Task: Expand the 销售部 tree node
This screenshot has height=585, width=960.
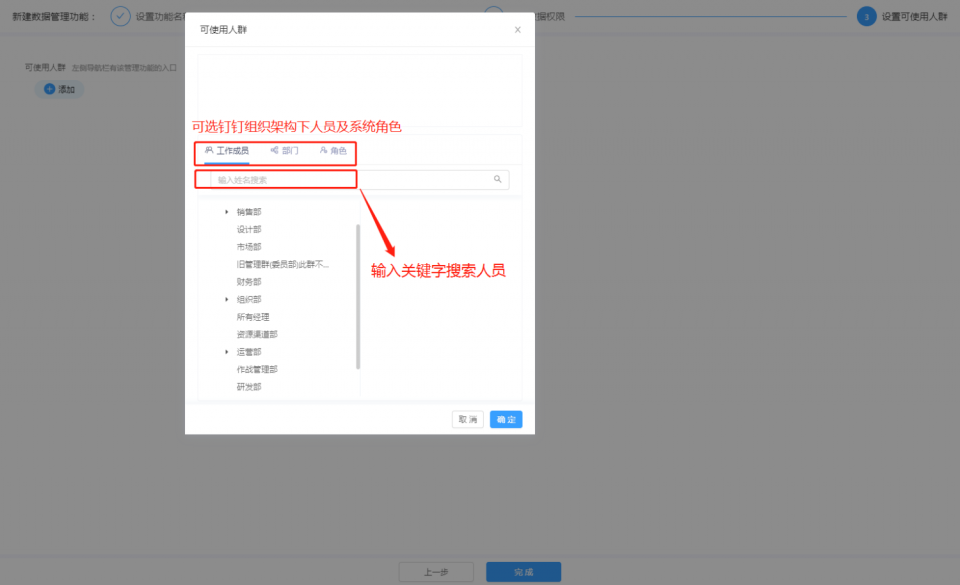Action: coord(226,211)
